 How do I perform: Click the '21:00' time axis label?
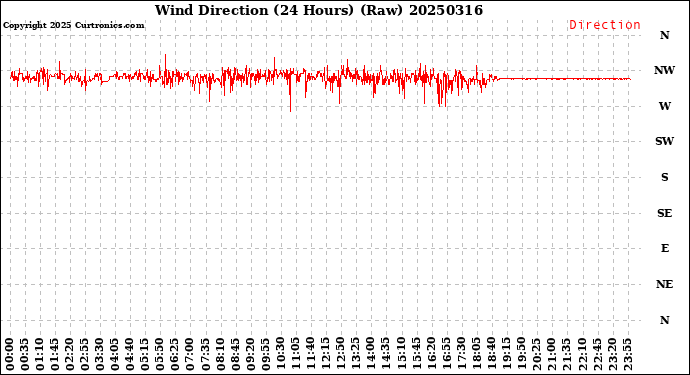[551, 355]
